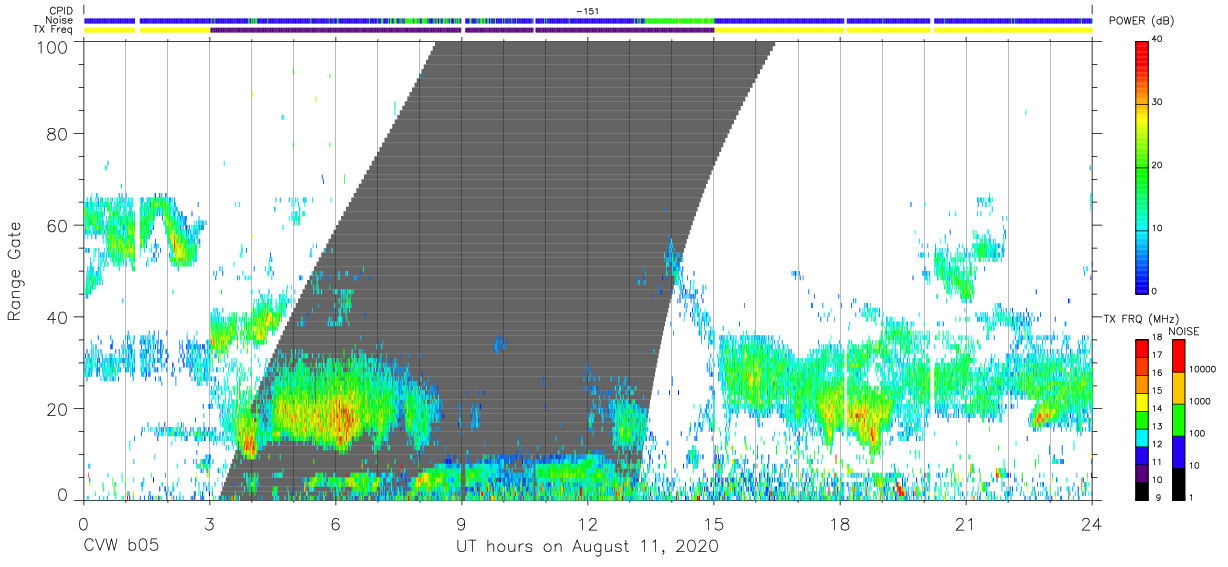
Task: Click the power colorbar 30 tick label
Action: [1158, 102]
